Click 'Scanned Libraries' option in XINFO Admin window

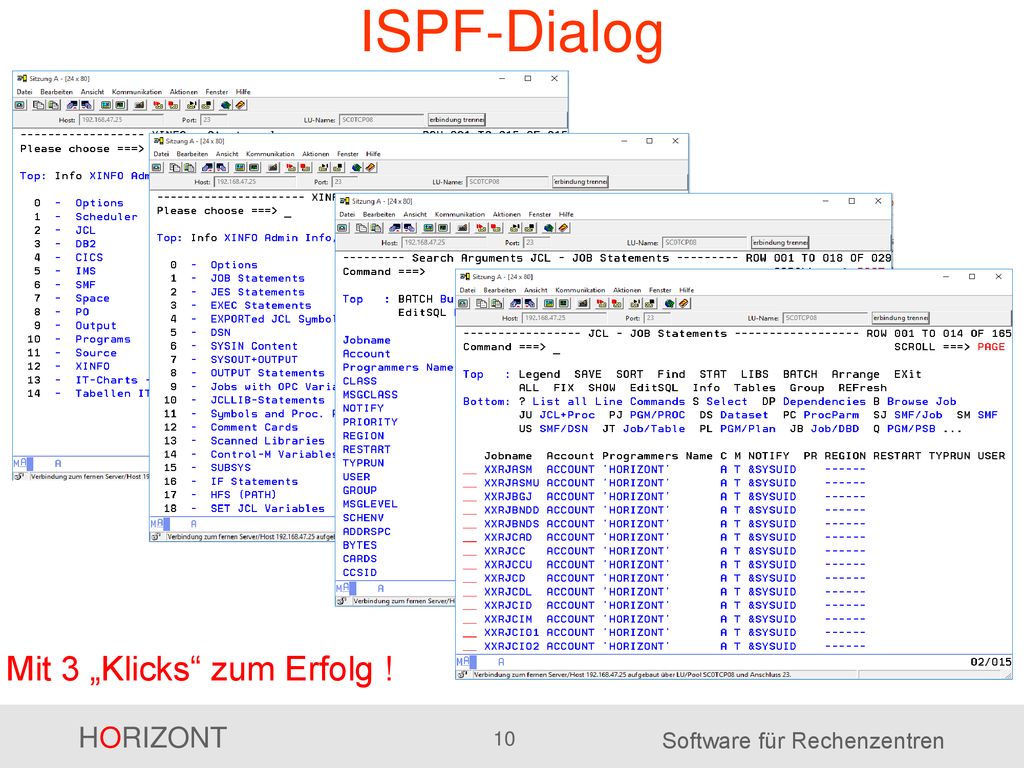267,441
